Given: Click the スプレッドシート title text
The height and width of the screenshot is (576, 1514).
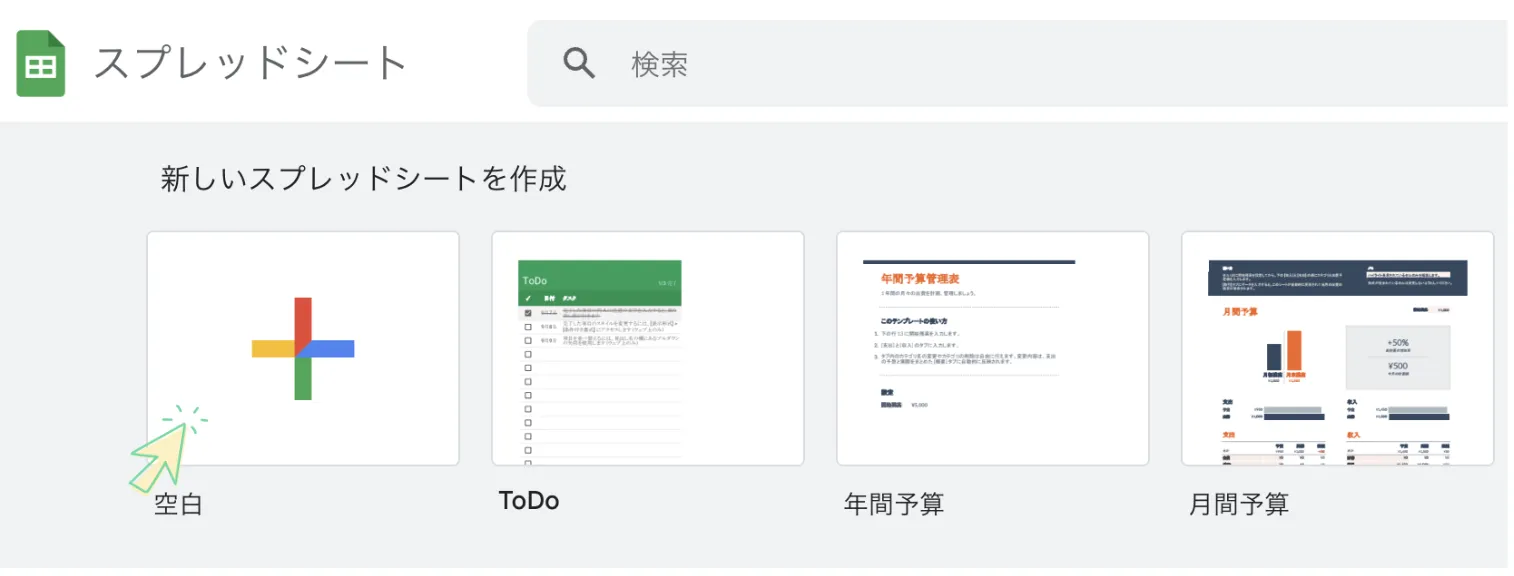Looking at the screenshot, I should pos(250,64).
